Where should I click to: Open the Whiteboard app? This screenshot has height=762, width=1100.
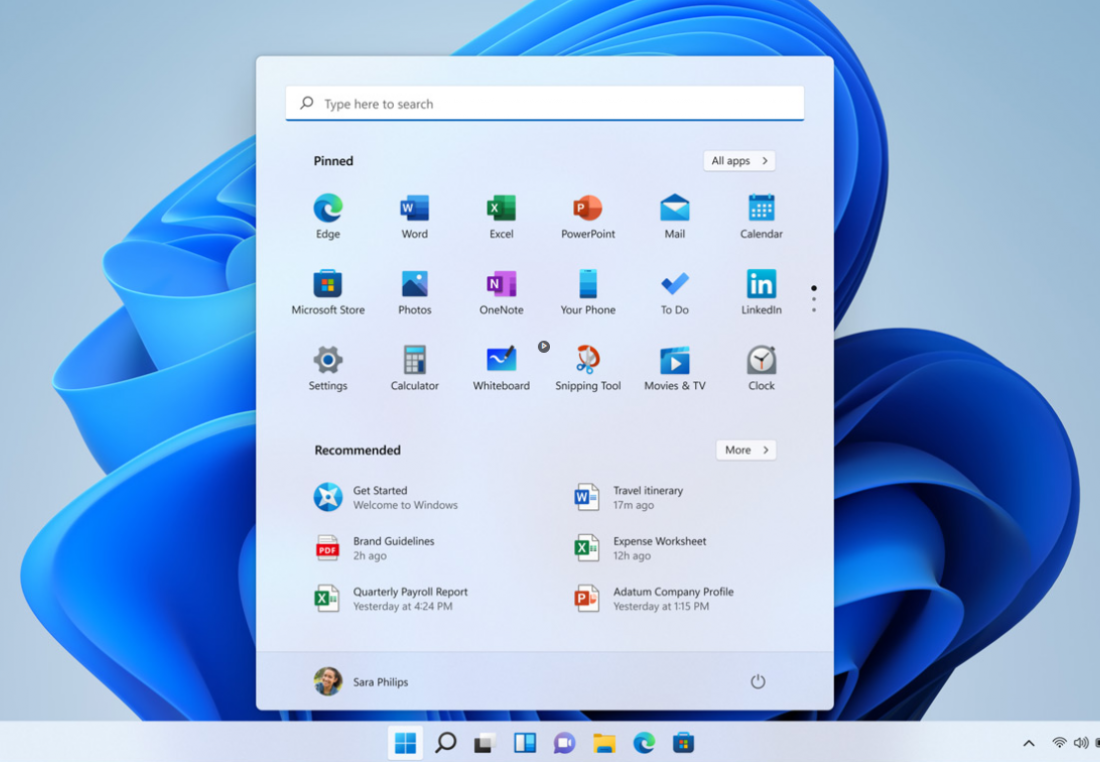click(x=501, y=368)
